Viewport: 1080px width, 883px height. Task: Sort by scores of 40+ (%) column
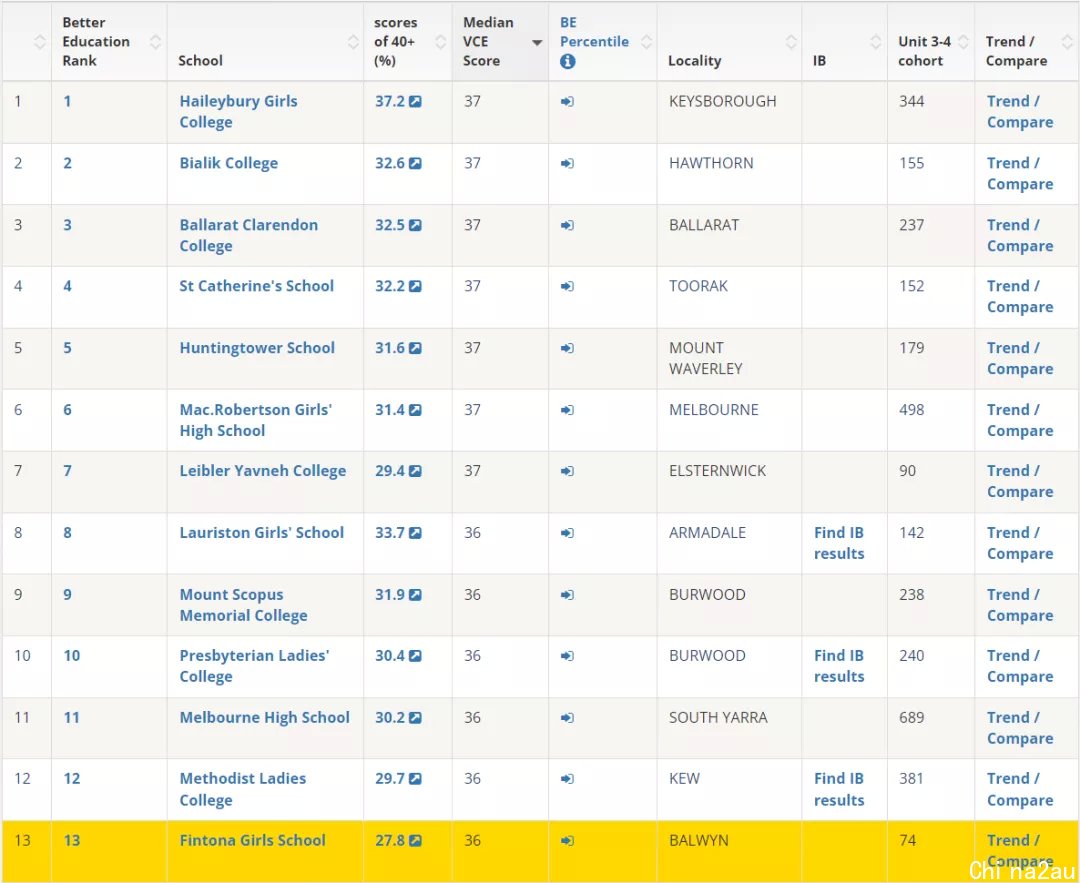pos(408,41)
